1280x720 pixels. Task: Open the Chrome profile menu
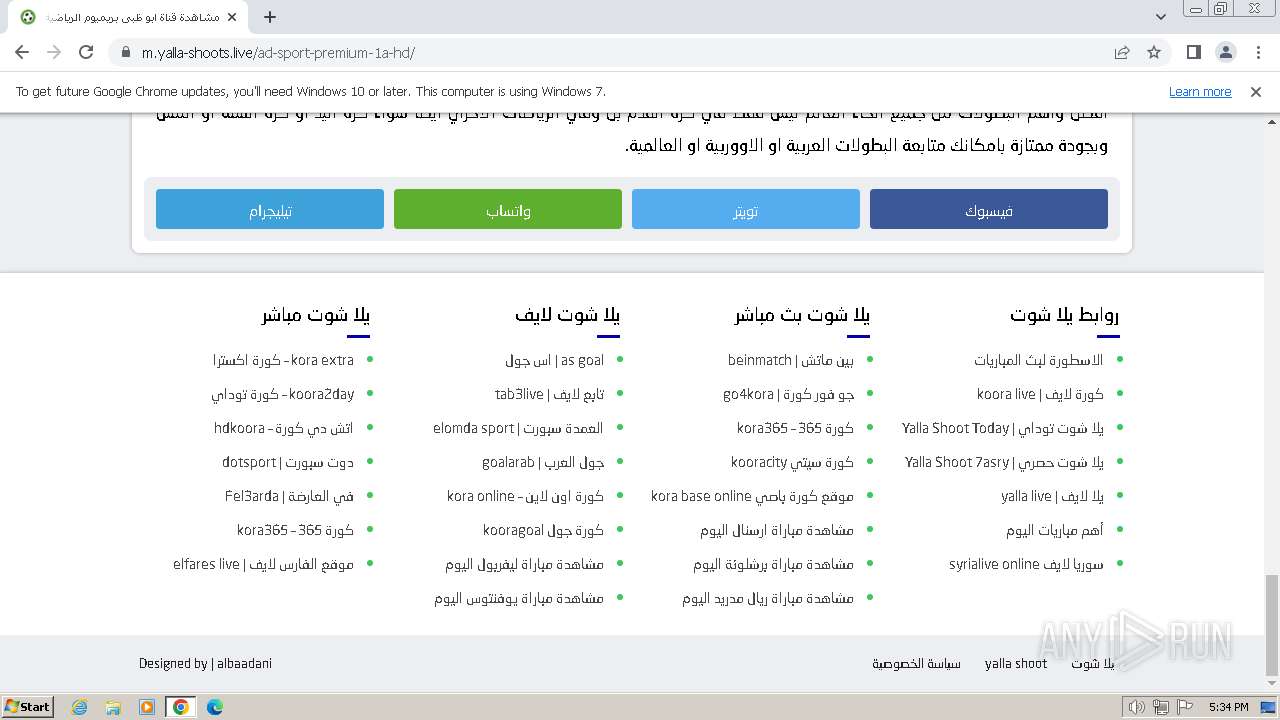tap(1226, 52)
